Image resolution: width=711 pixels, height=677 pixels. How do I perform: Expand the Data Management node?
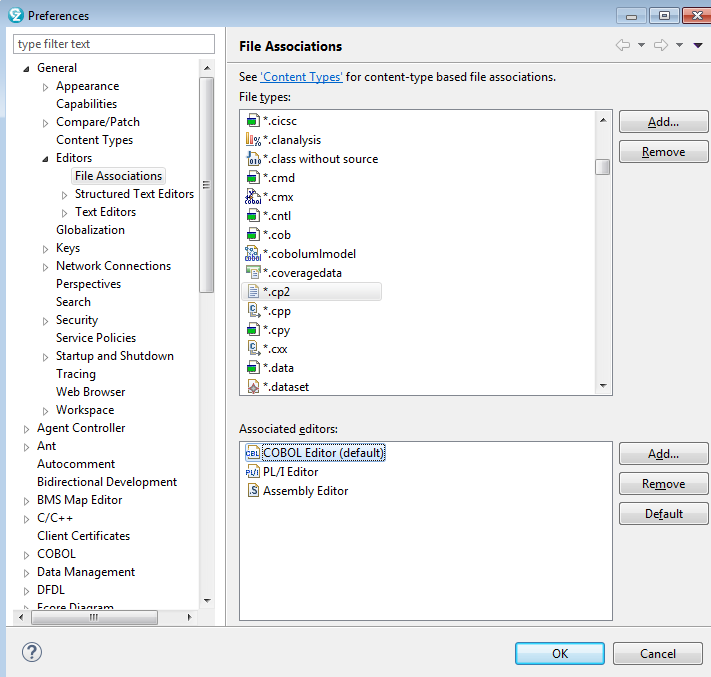[26, 573]
